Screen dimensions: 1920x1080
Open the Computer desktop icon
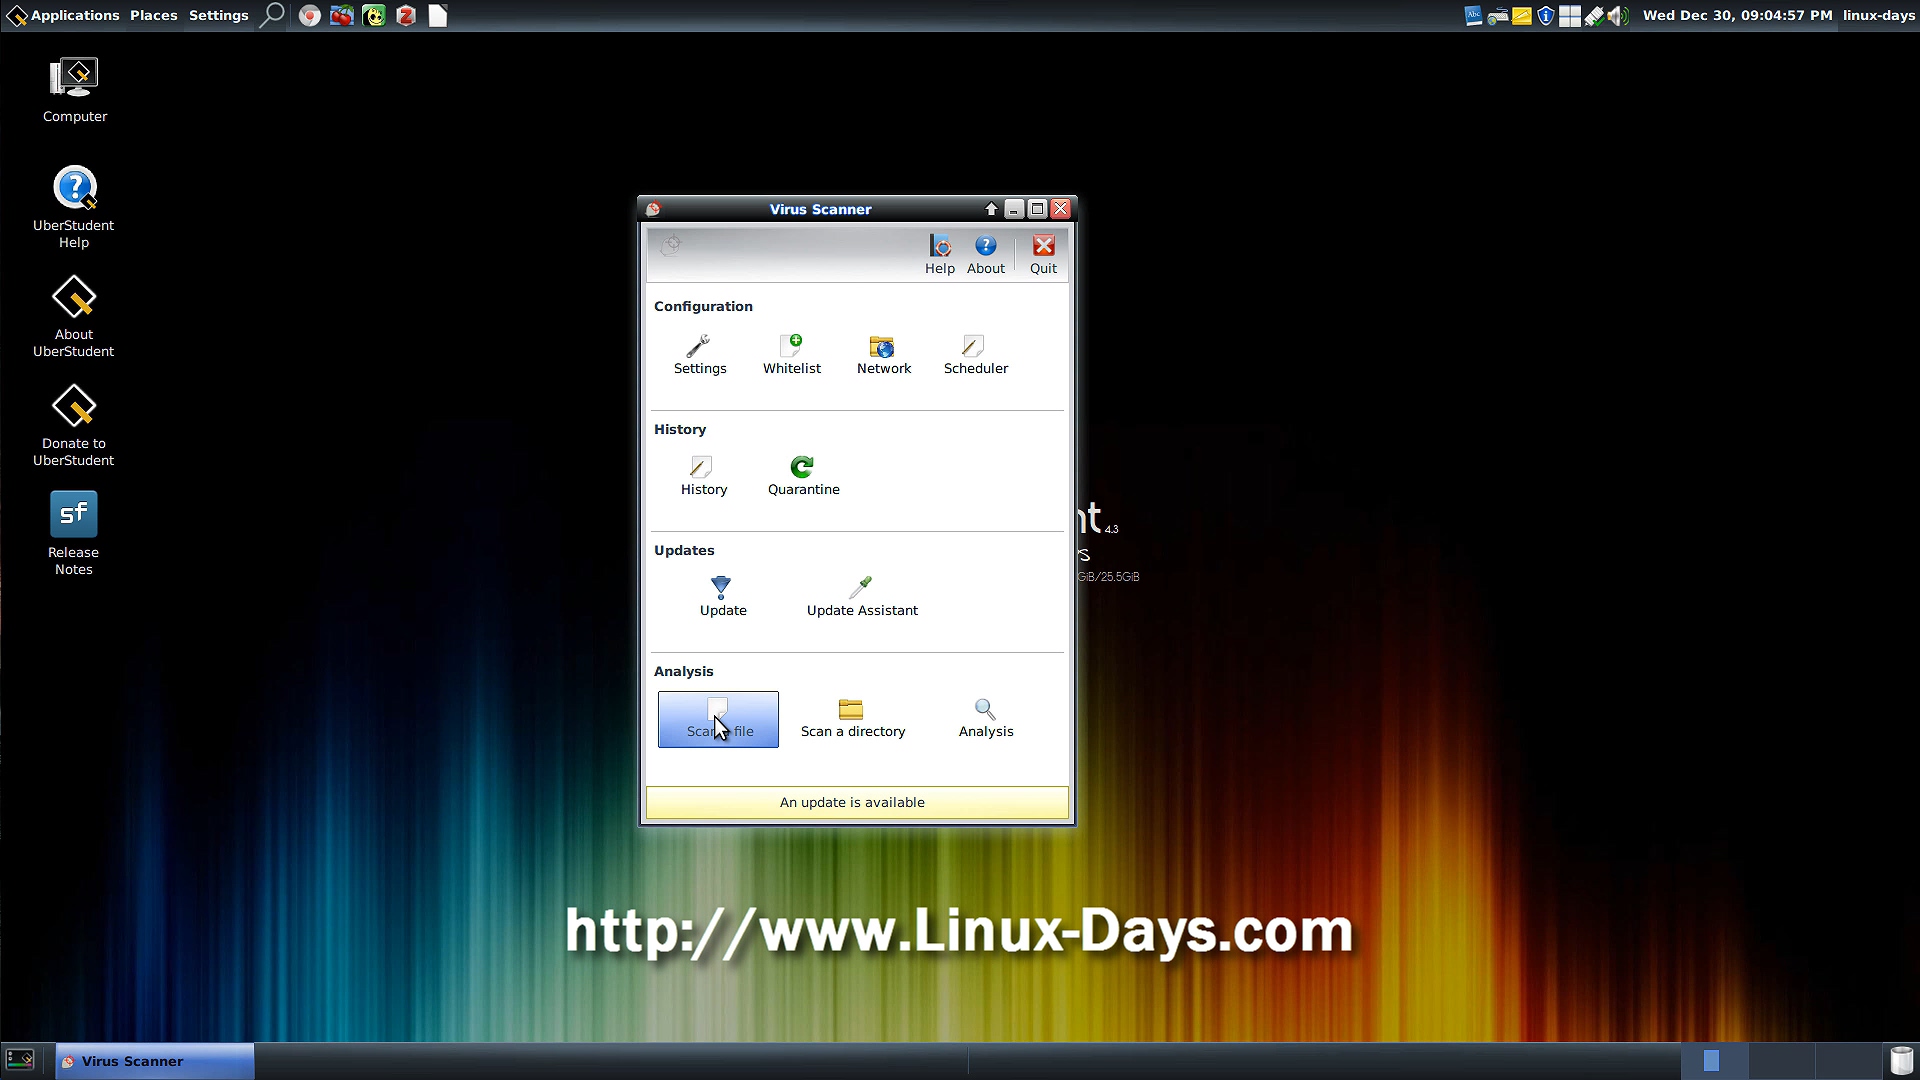point(74,90)
